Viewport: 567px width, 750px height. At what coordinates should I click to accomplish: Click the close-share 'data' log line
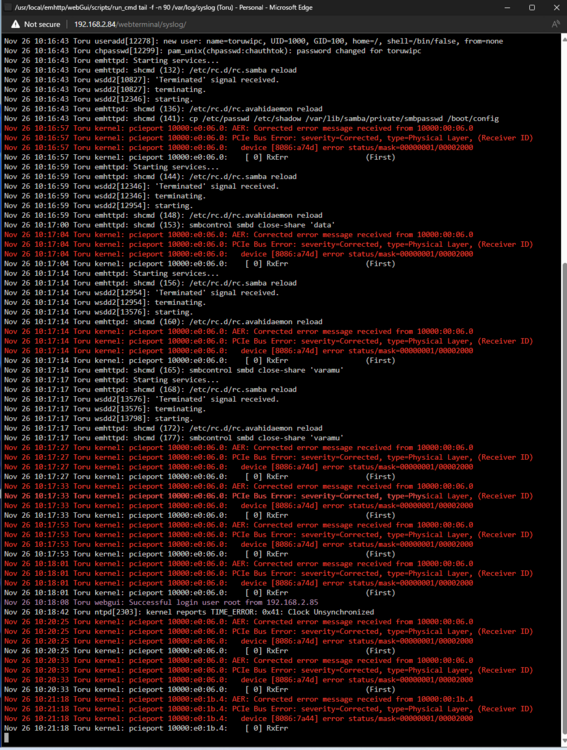point(169,225)
